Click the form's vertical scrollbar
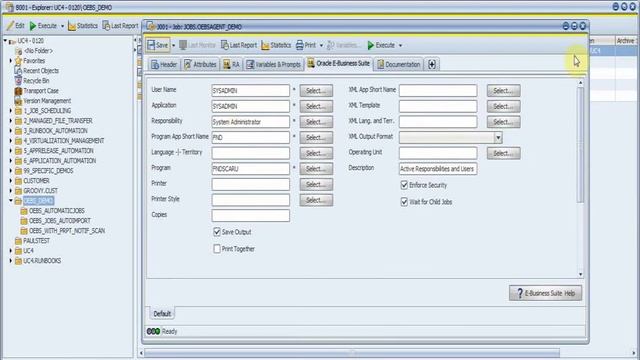This screenshot has height=360, width=640. tap(580, 145)
